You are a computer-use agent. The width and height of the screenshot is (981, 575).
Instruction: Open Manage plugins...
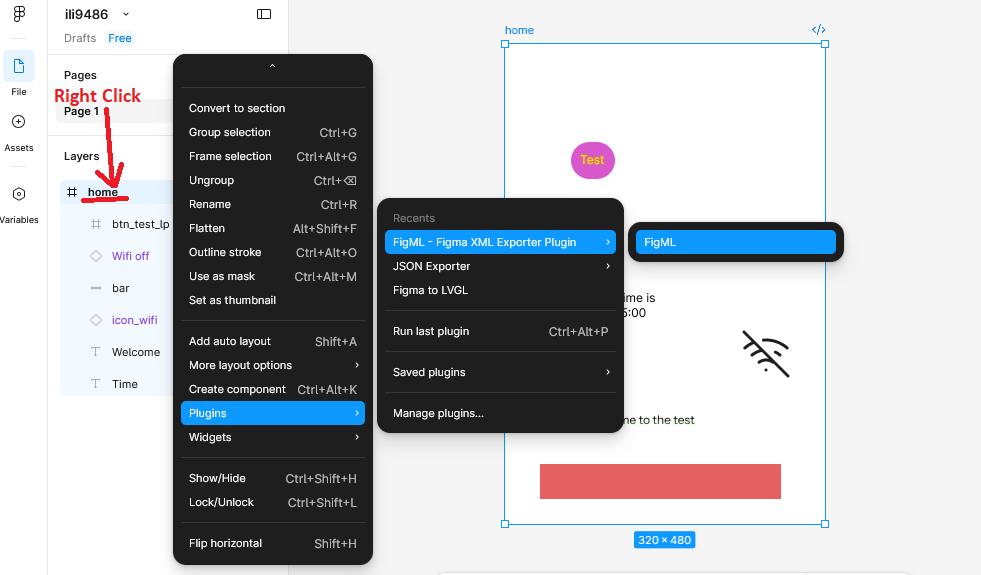point(501,413)
